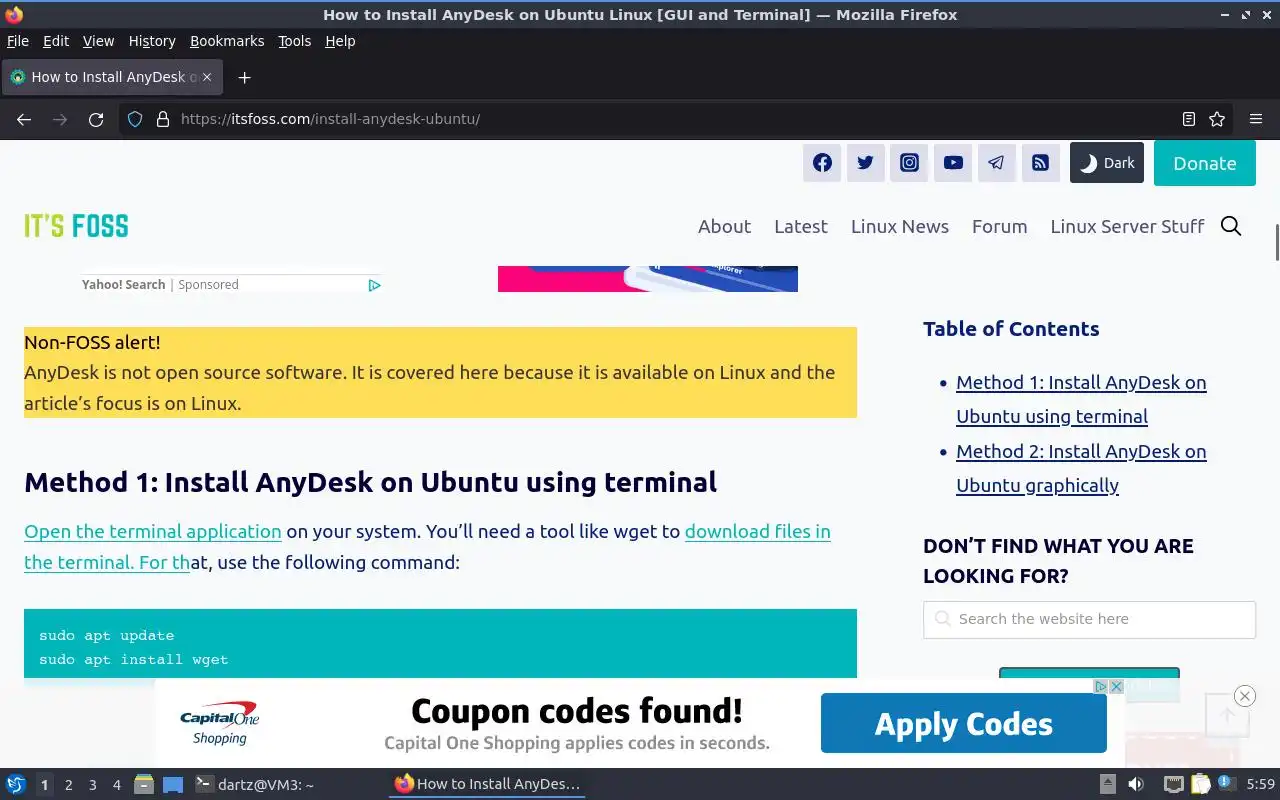The width and height of the screenshot is (1280, 800).
Task: Open the Help menu
Action: tap(340, 41)
